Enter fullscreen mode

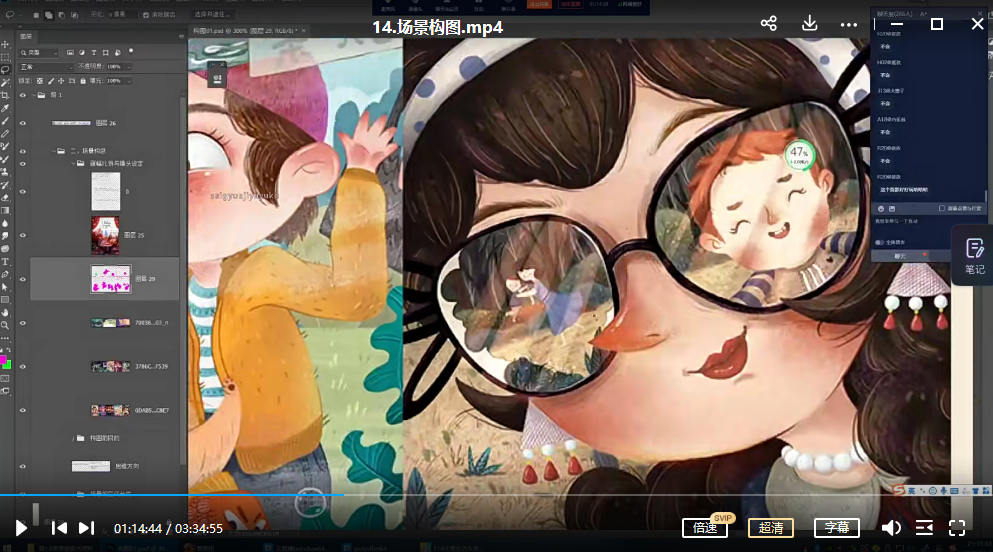click(x=957, y=528)
